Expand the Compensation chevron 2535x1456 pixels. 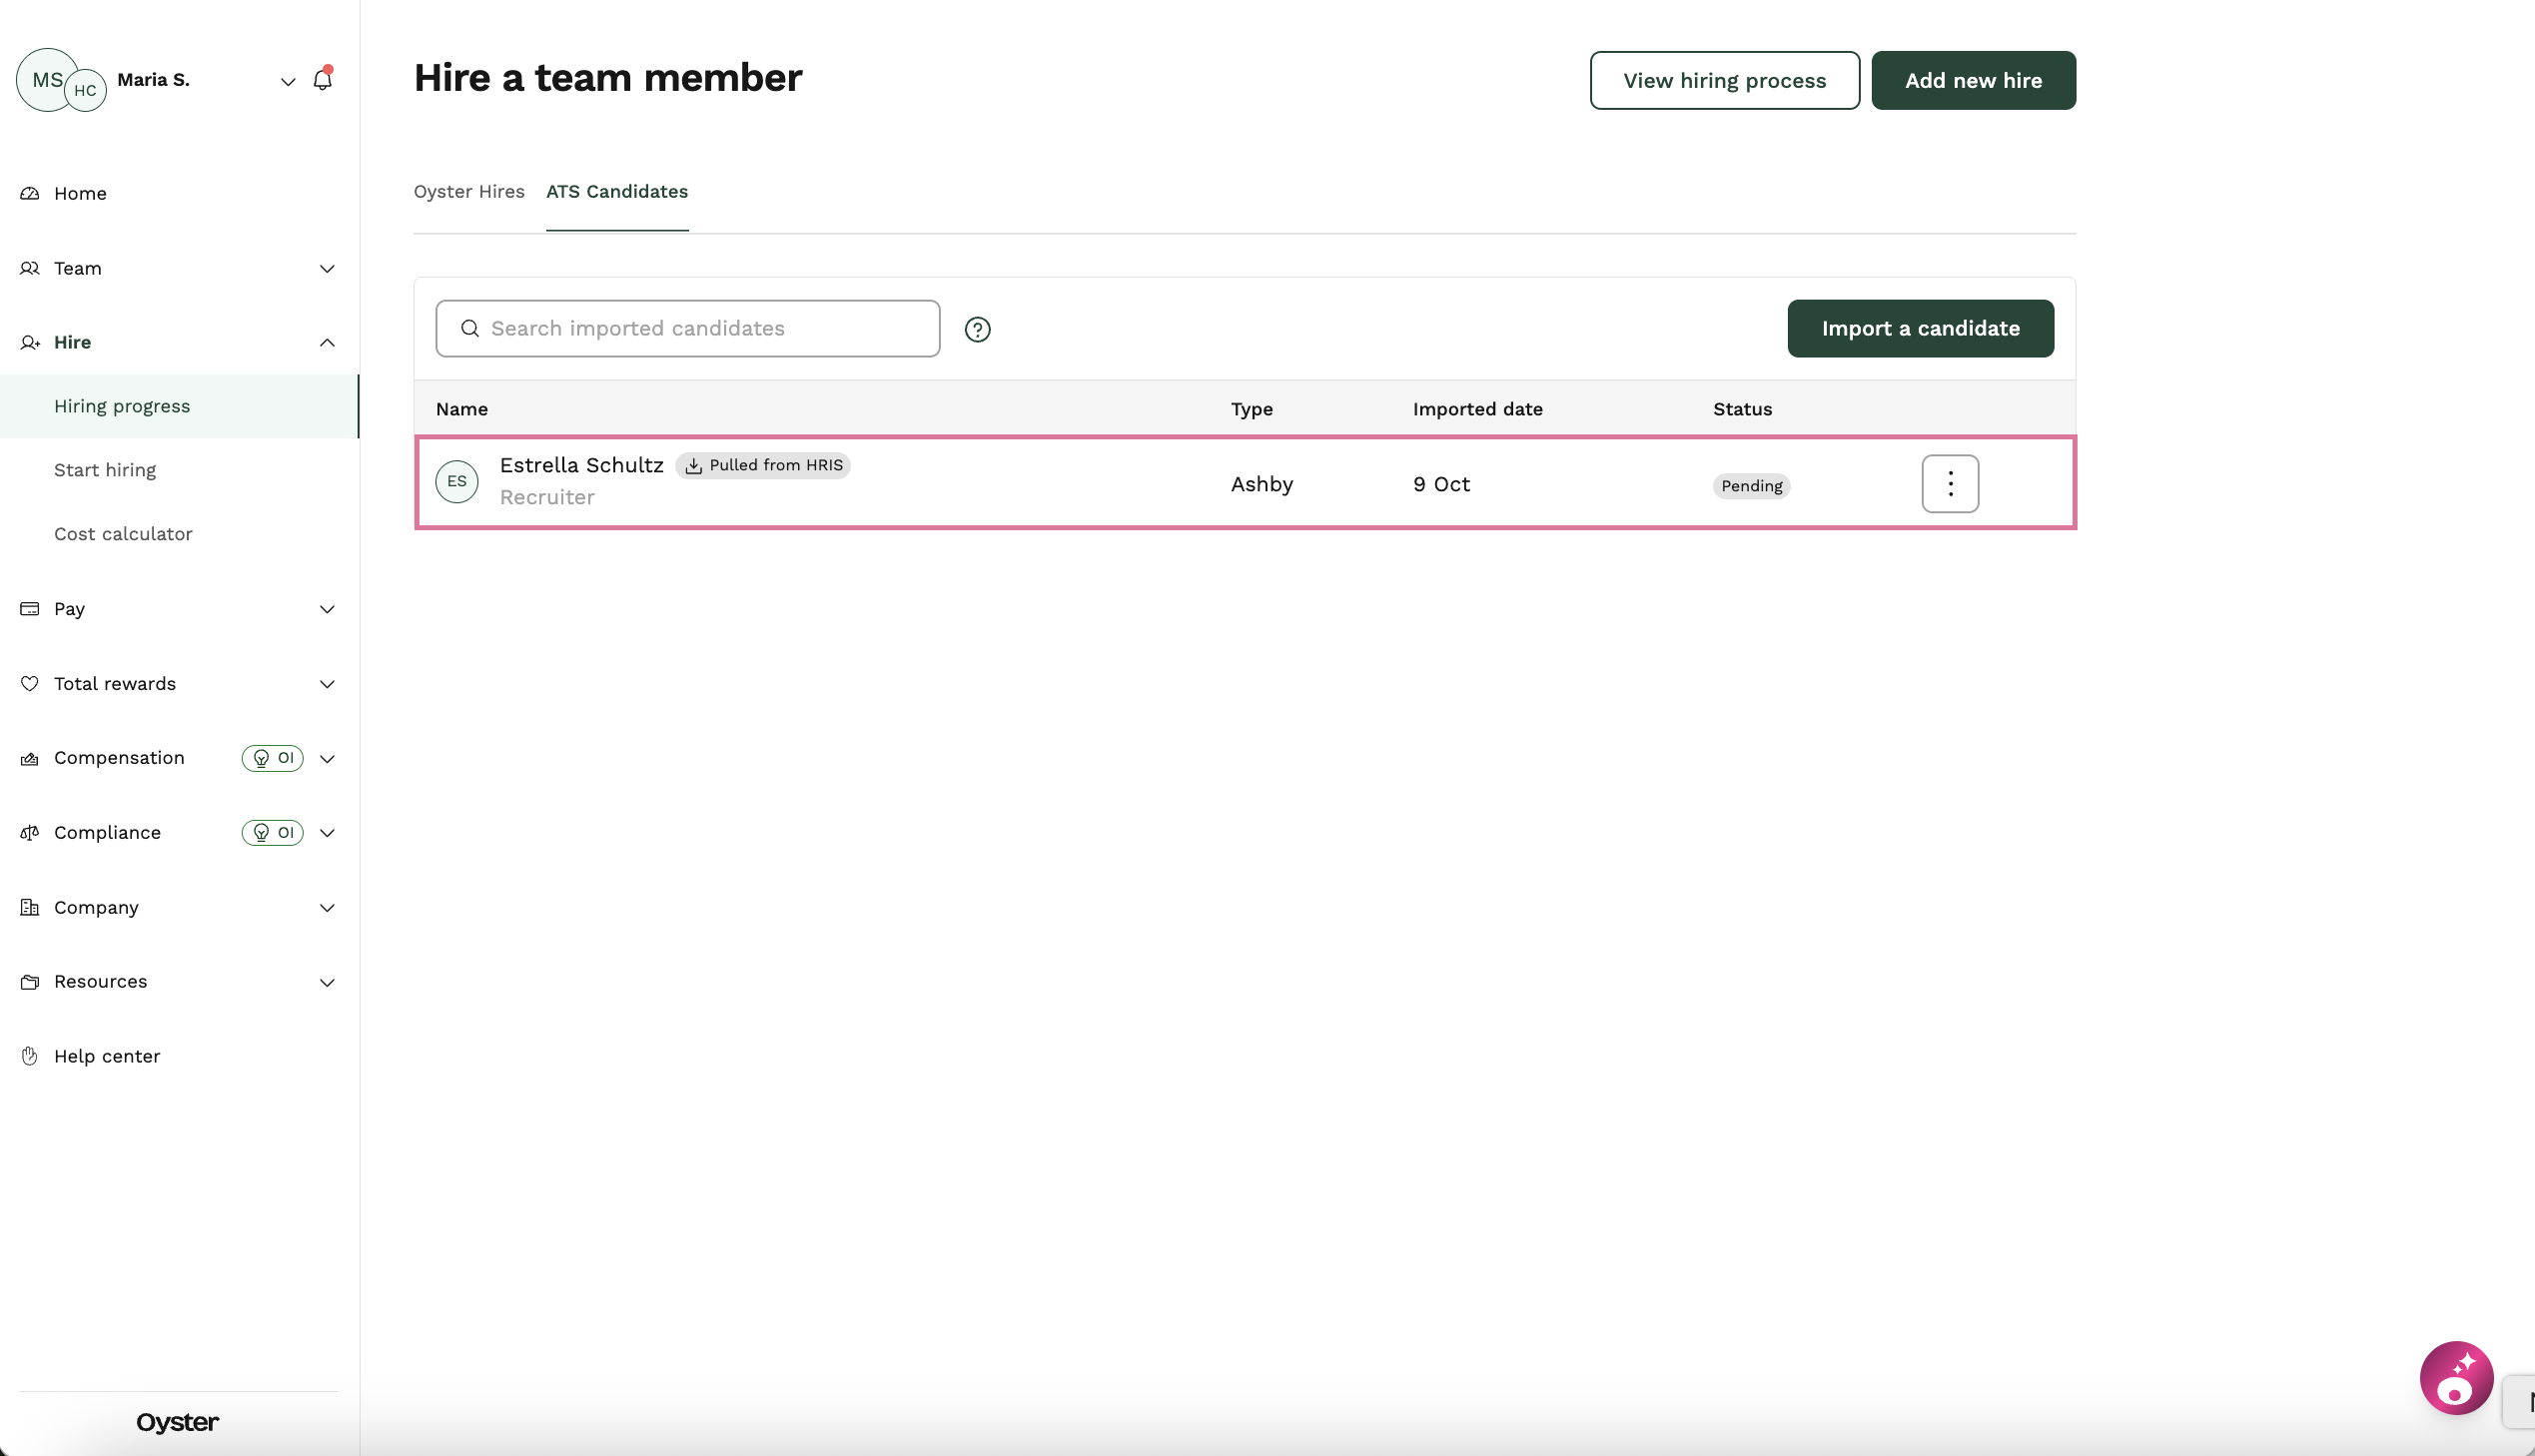click(x=327, y=758)
